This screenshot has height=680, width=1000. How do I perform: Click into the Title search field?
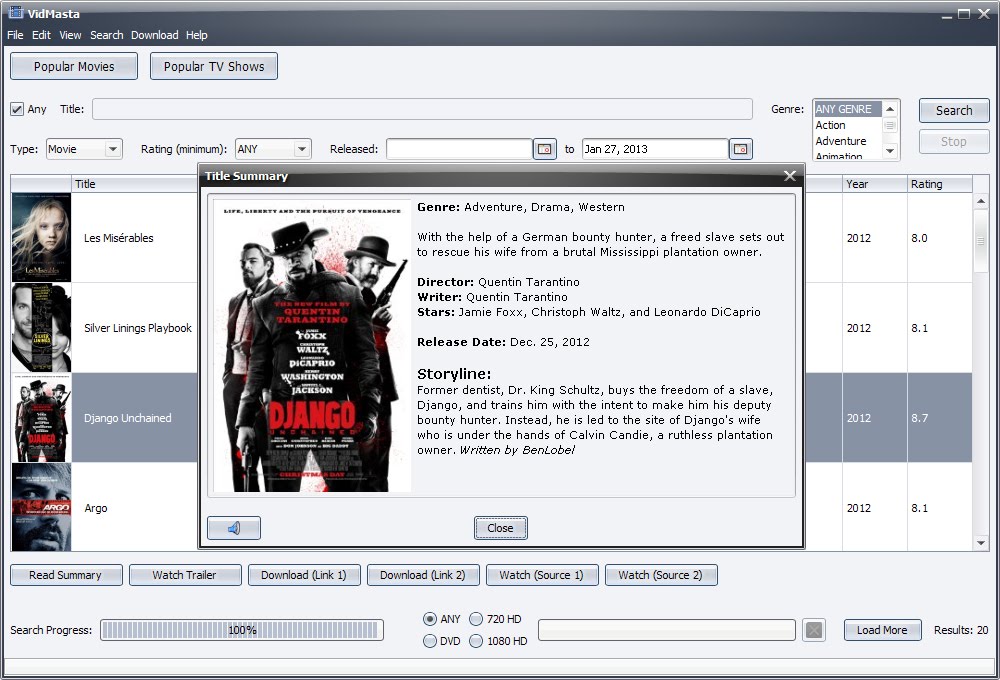422,109
